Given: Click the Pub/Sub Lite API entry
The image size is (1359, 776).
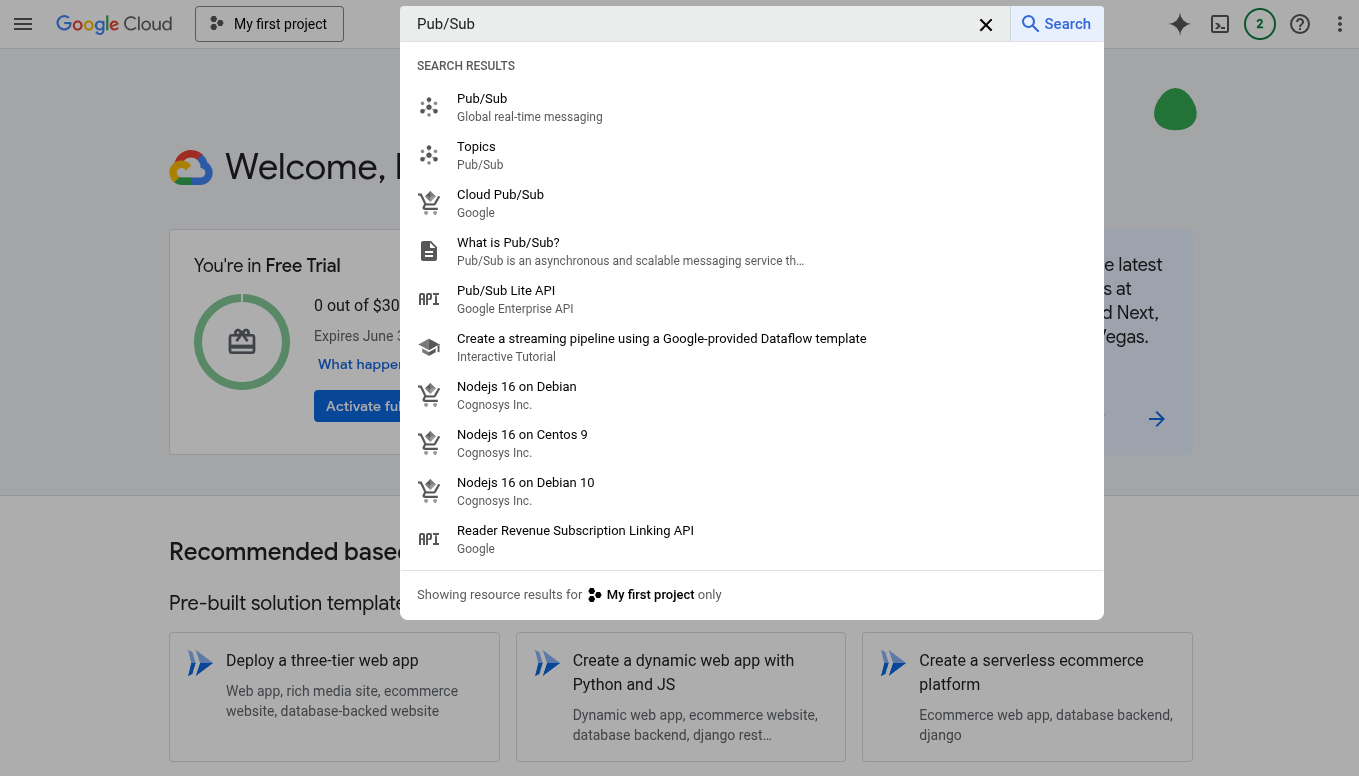Looking at the screenshot, I should [506, 298].
